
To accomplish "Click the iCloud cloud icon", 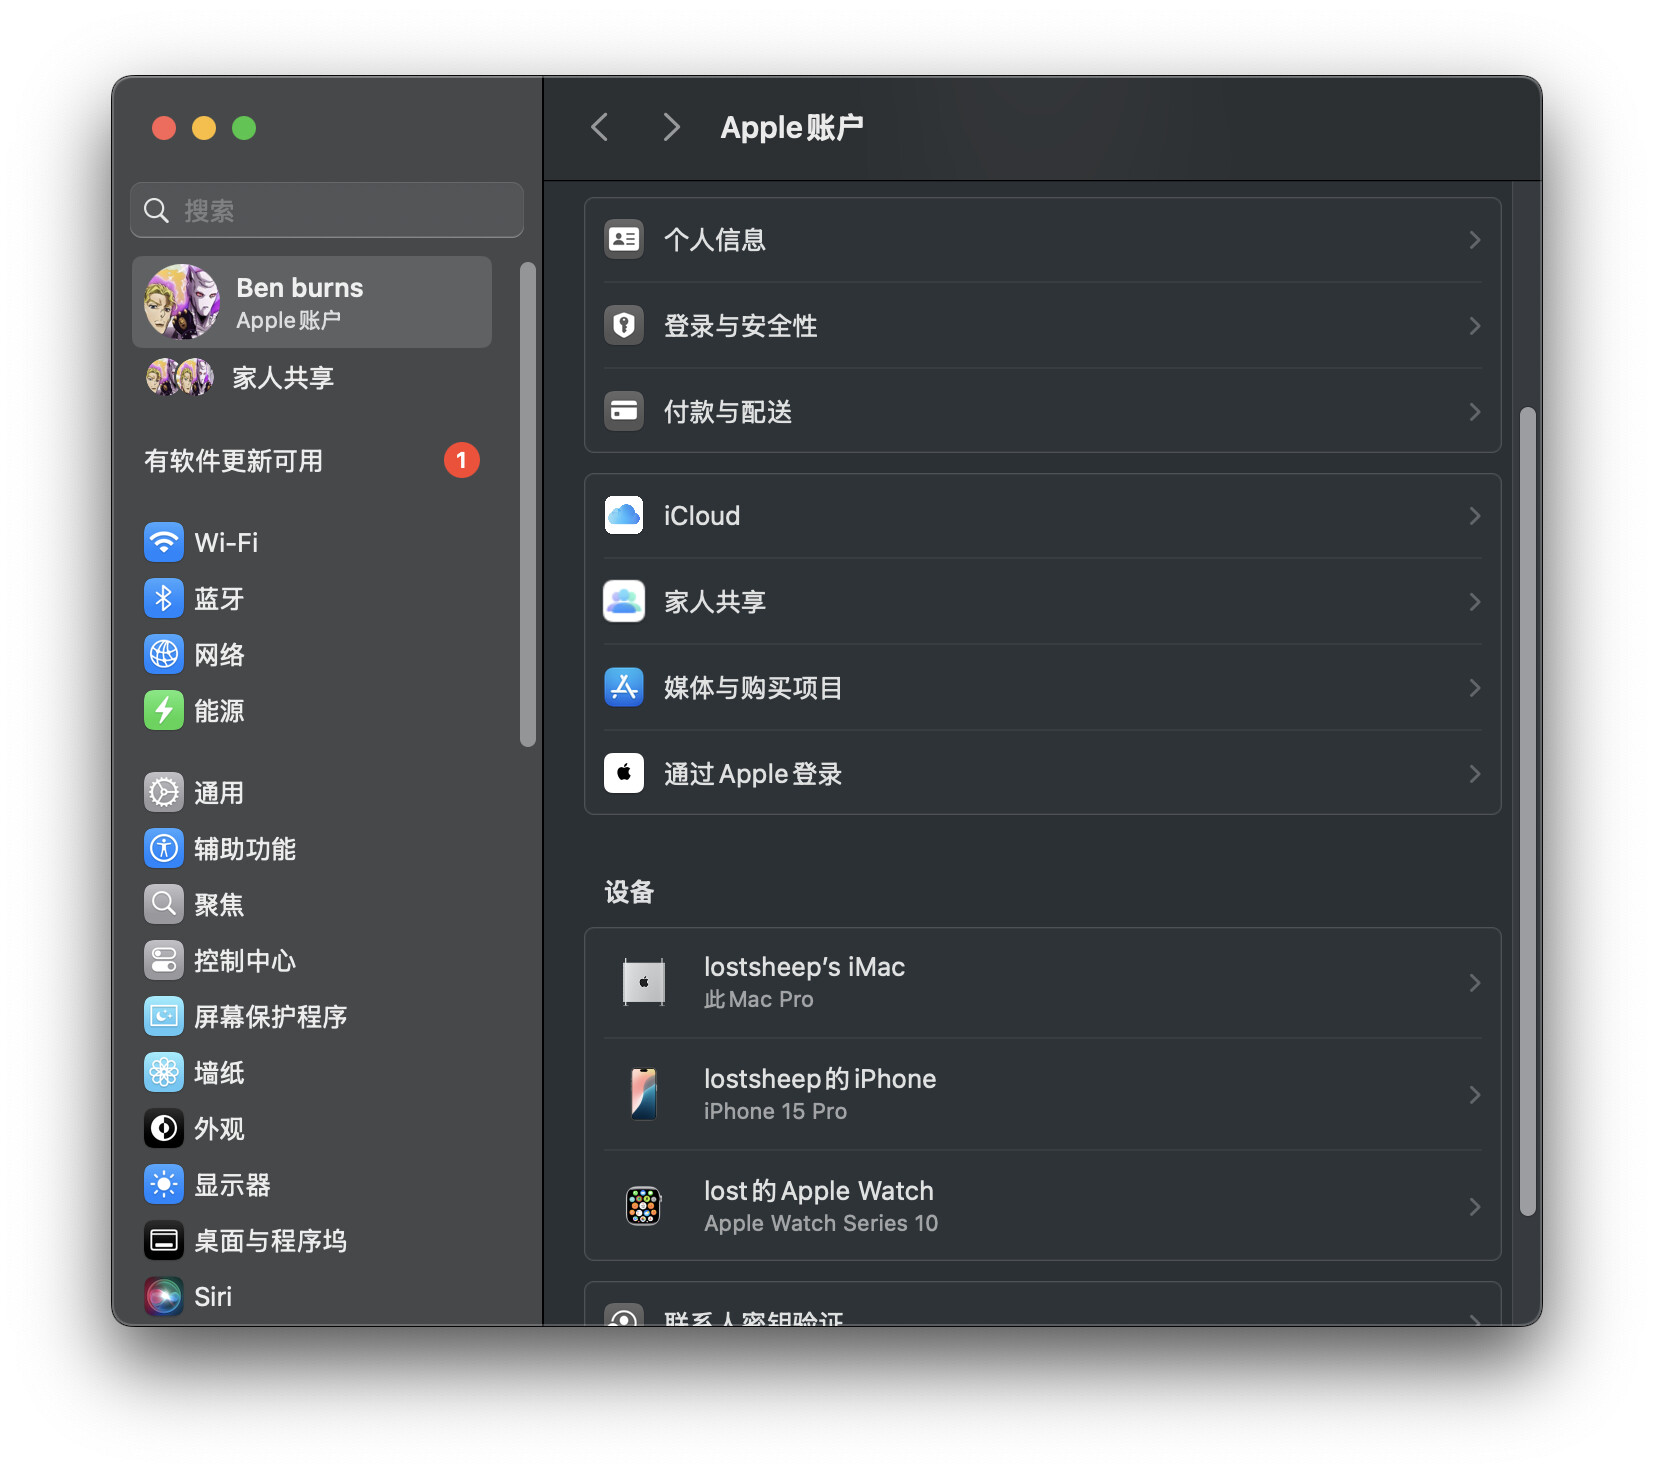I will [x=624, y=516].
